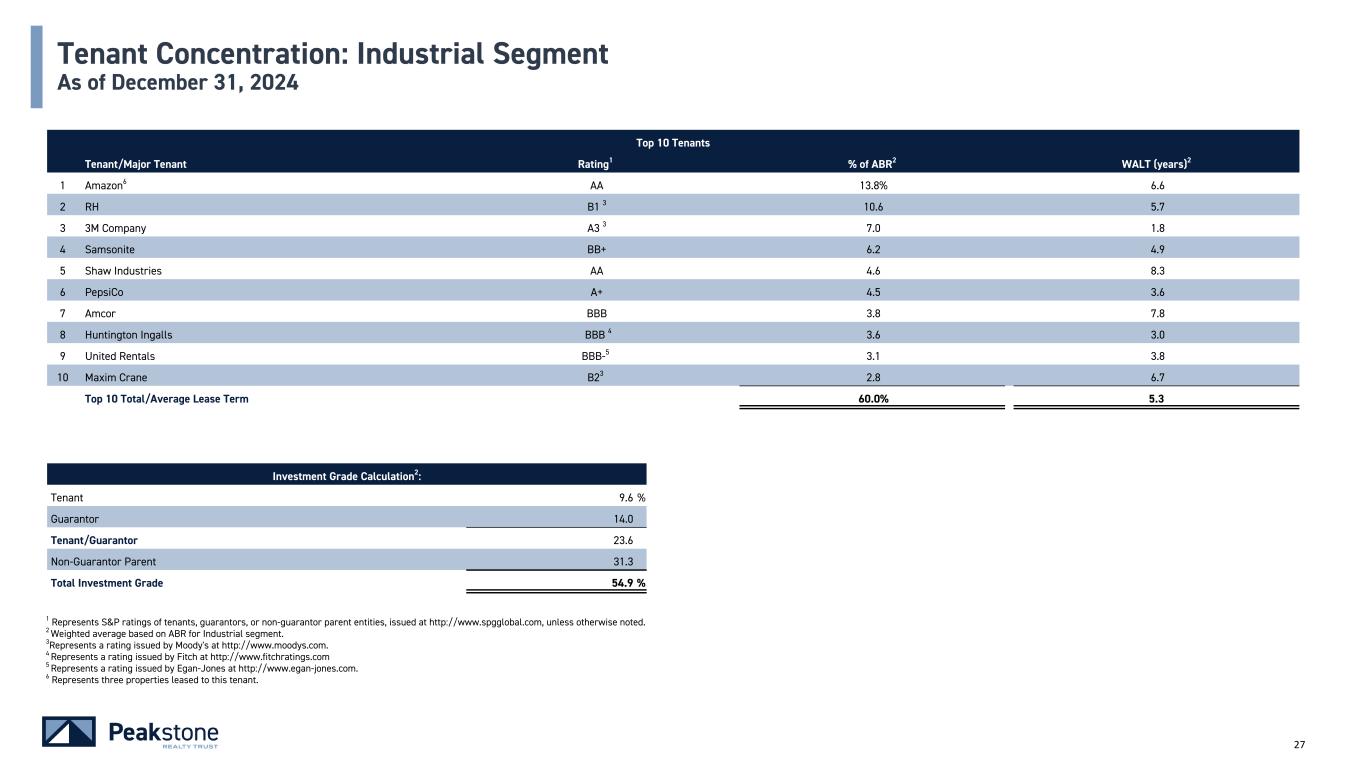Select the Rating column header

click(596, 163)
